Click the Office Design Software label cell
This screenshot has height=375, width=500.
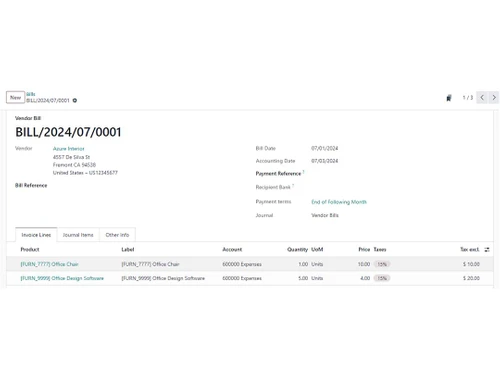point(163,278)
